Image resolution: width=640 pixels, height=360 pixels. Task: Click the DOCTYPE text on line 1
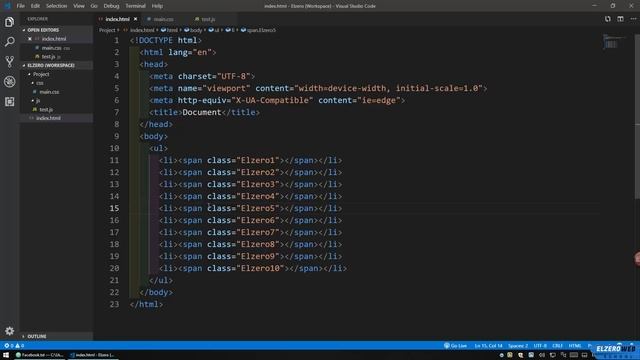click(x=156, y=40)
